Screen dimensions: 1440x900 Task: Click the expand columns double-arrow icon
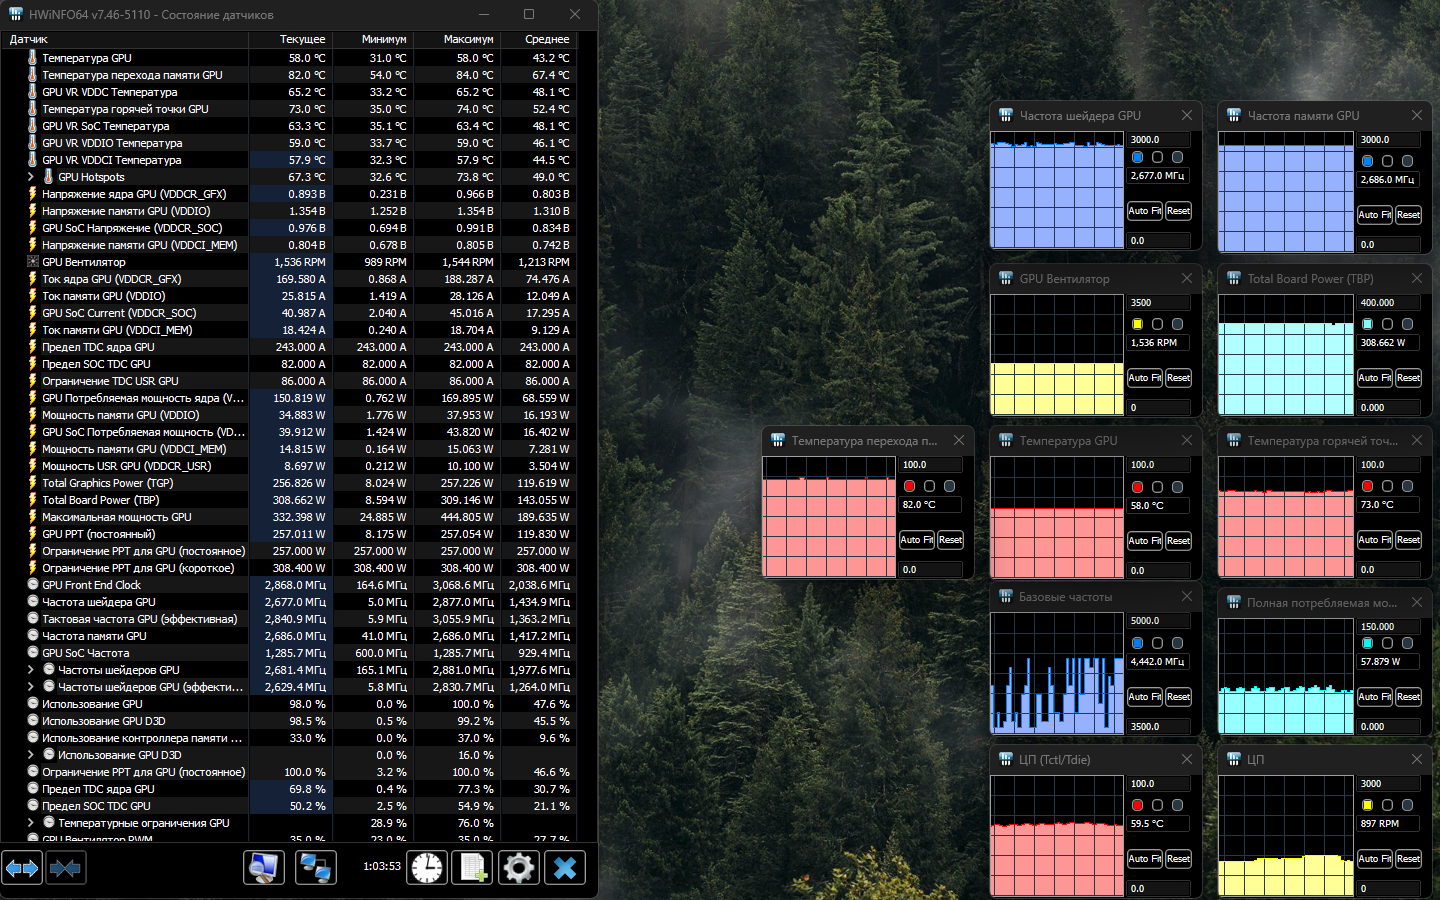[22, 868]
